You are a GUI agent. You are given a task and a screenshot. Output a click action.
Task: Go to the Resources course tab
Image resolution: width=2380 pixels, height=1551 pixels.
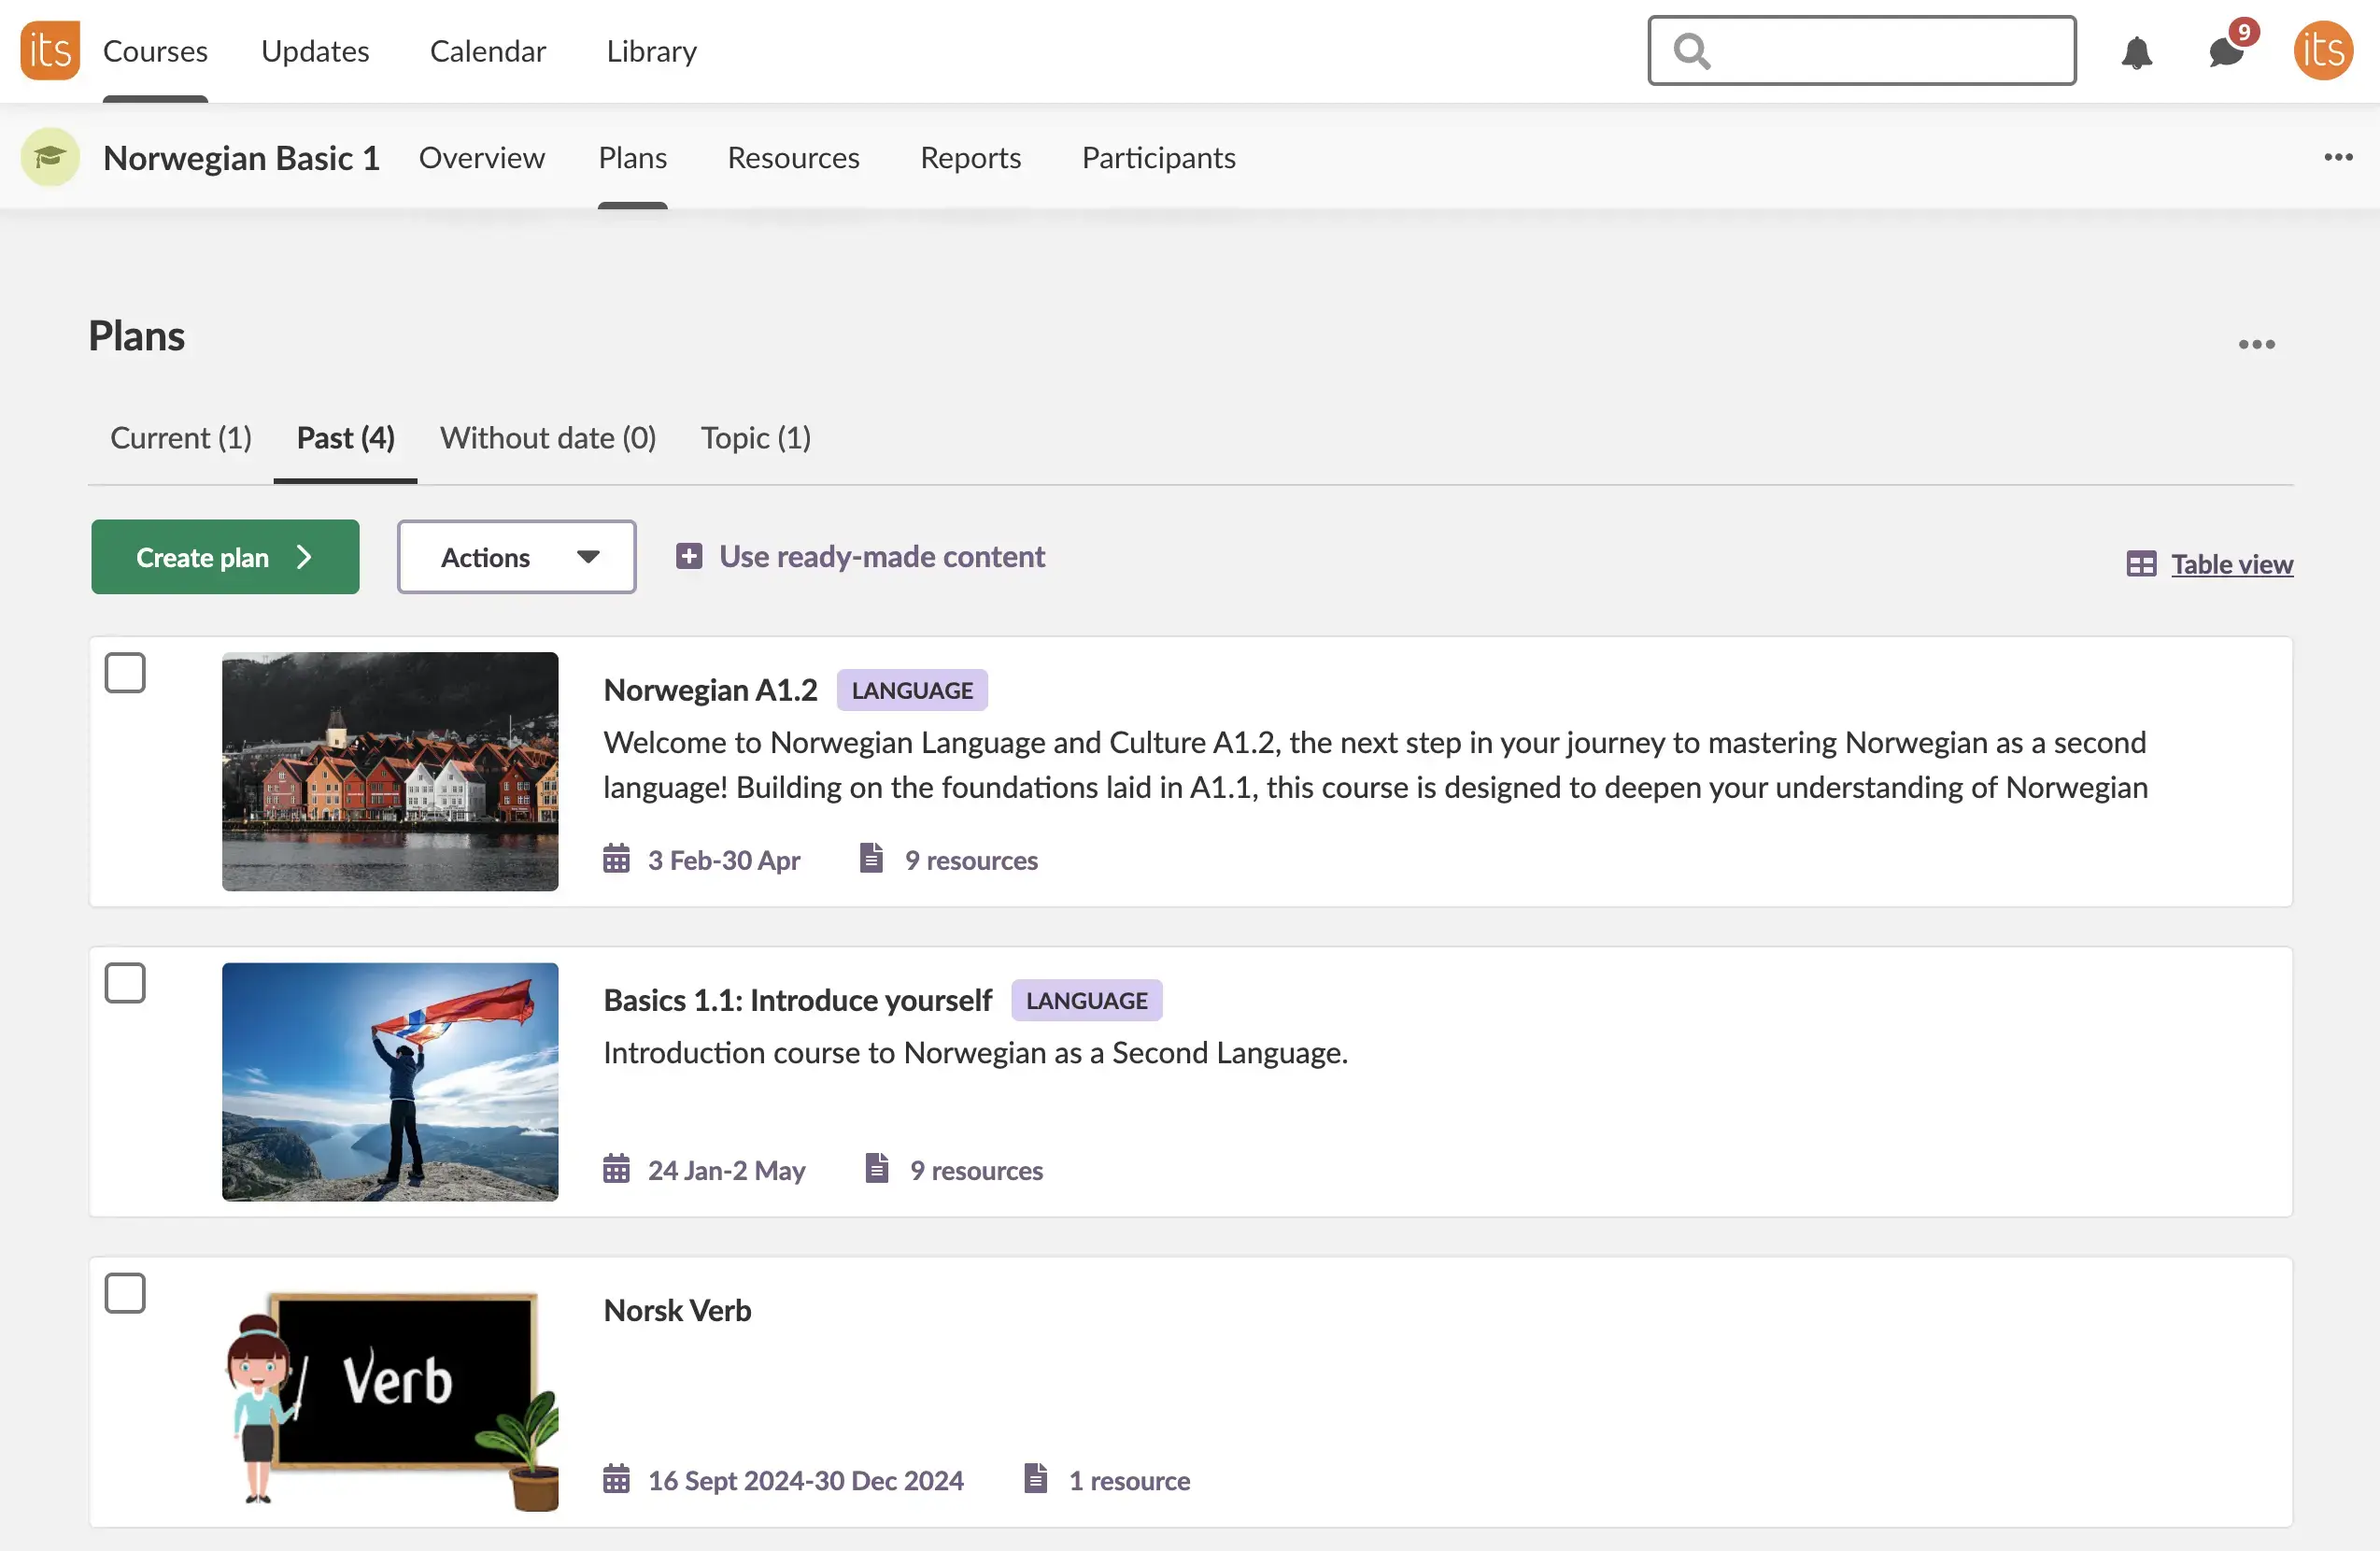tap(793, 158)
